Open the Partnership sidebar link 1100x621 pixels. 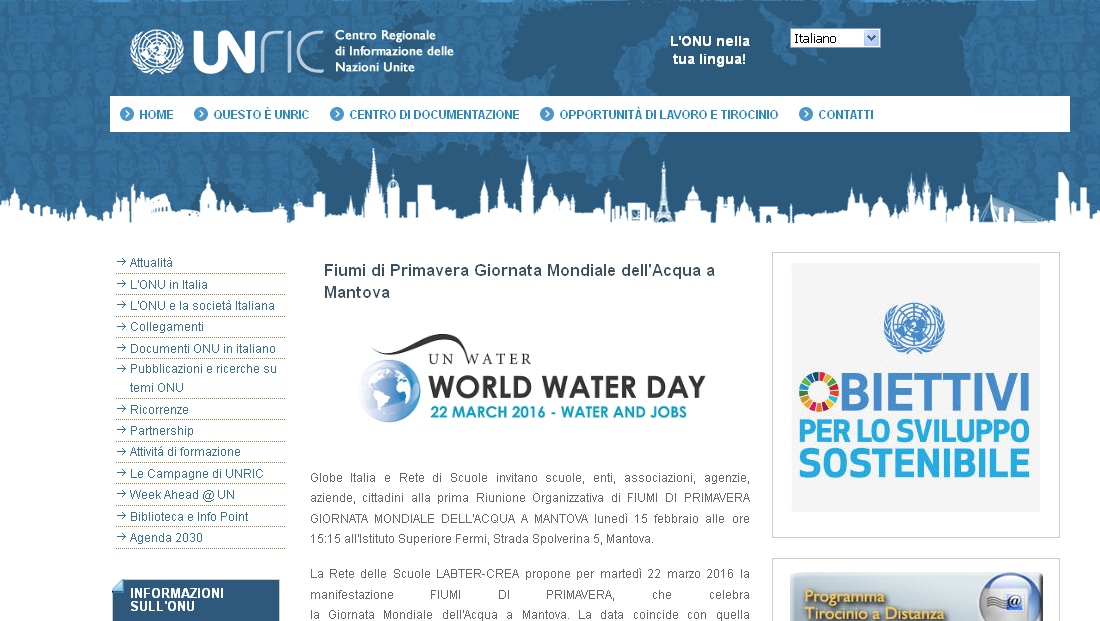161,431
